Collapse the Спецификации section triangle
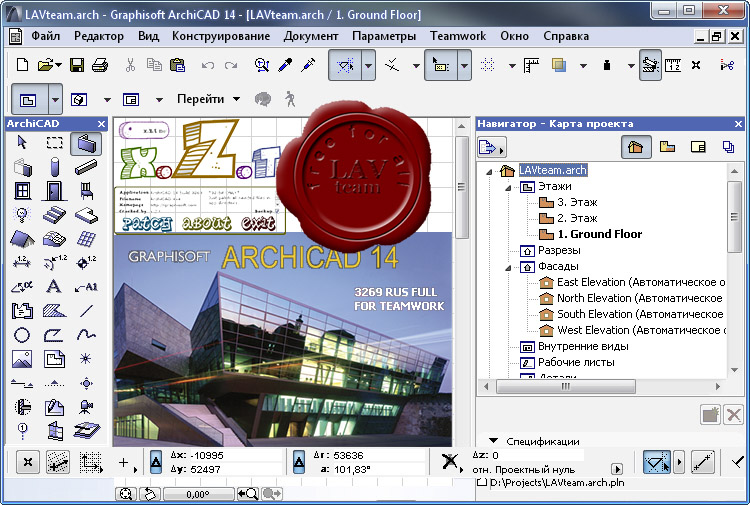This screenshot has width=750, height=505. pos(494,440)
